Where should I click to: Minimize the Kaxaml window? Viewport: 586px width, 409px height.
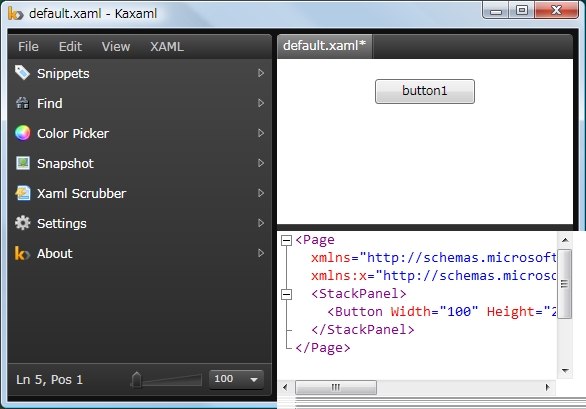click(496, 10)
